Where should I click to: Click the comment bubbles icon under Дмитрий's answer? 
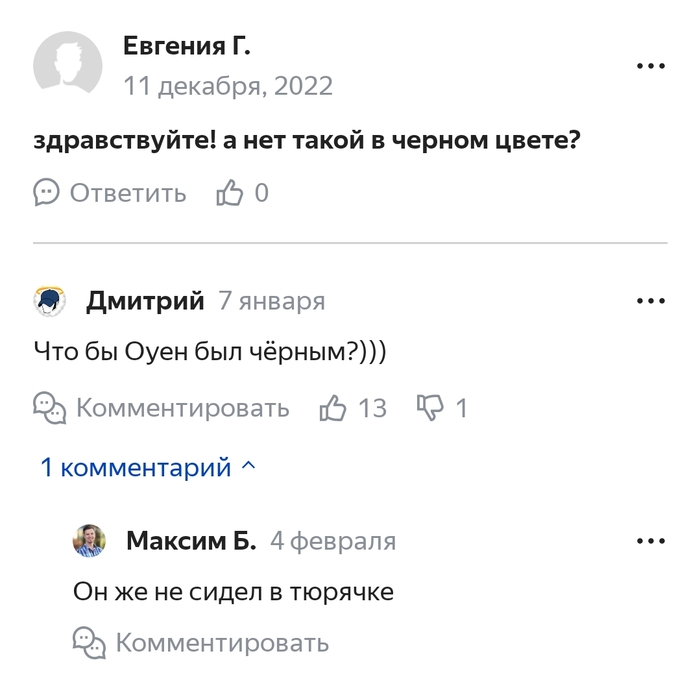pyautogui.click(x=50, y=407)
